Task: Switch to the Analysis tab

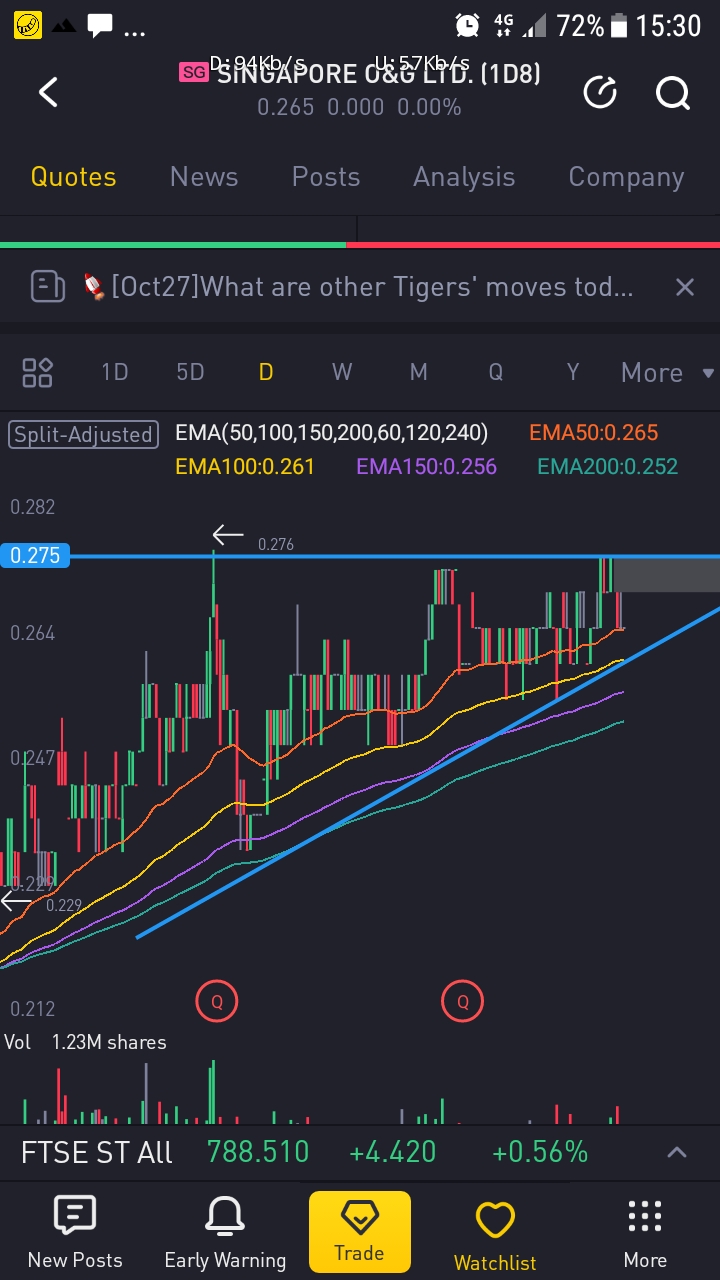Action: (x=464, y=177)
